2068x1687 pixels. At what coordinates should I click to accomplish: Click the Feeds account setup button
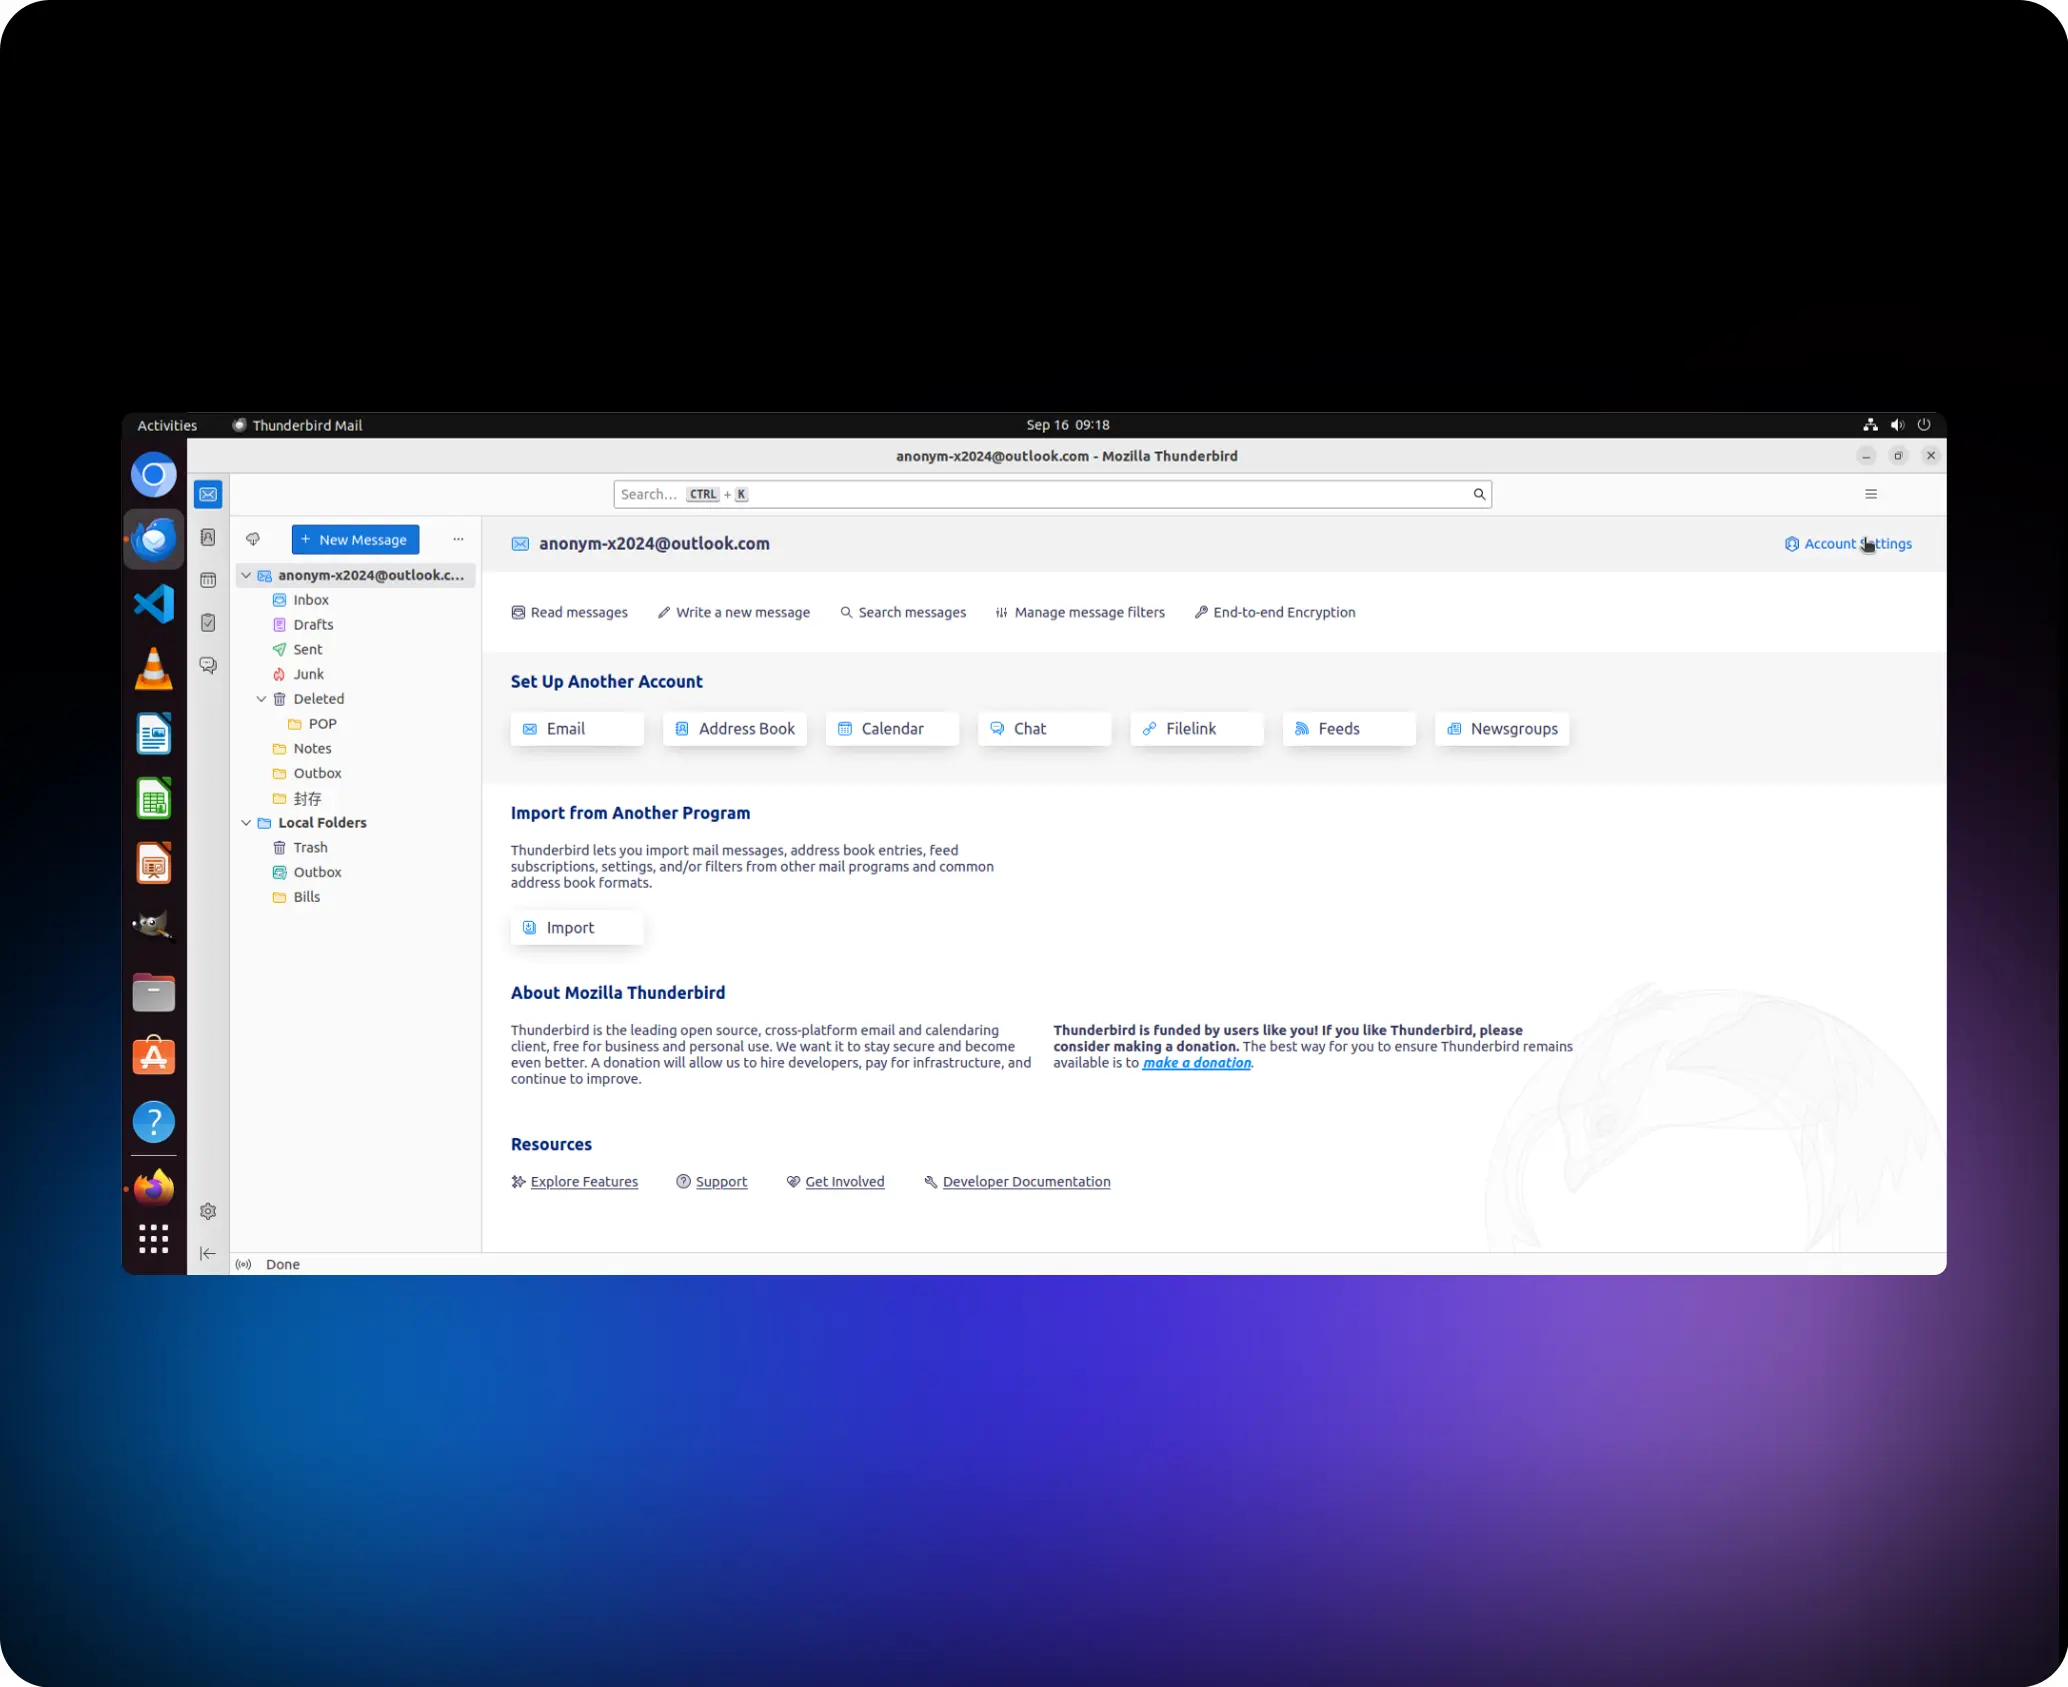point(1348,729)
